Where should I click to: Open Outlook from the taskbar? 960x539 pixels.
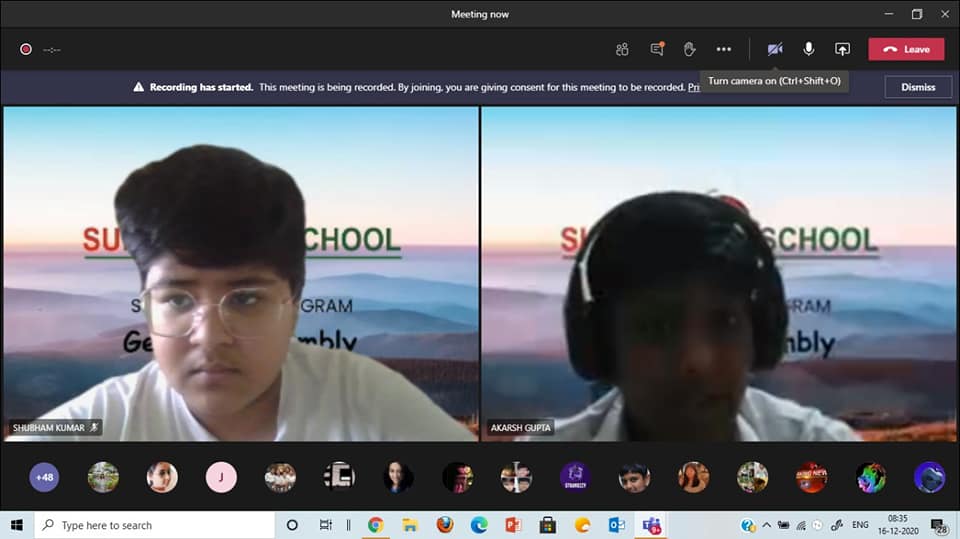coord(617,525)
